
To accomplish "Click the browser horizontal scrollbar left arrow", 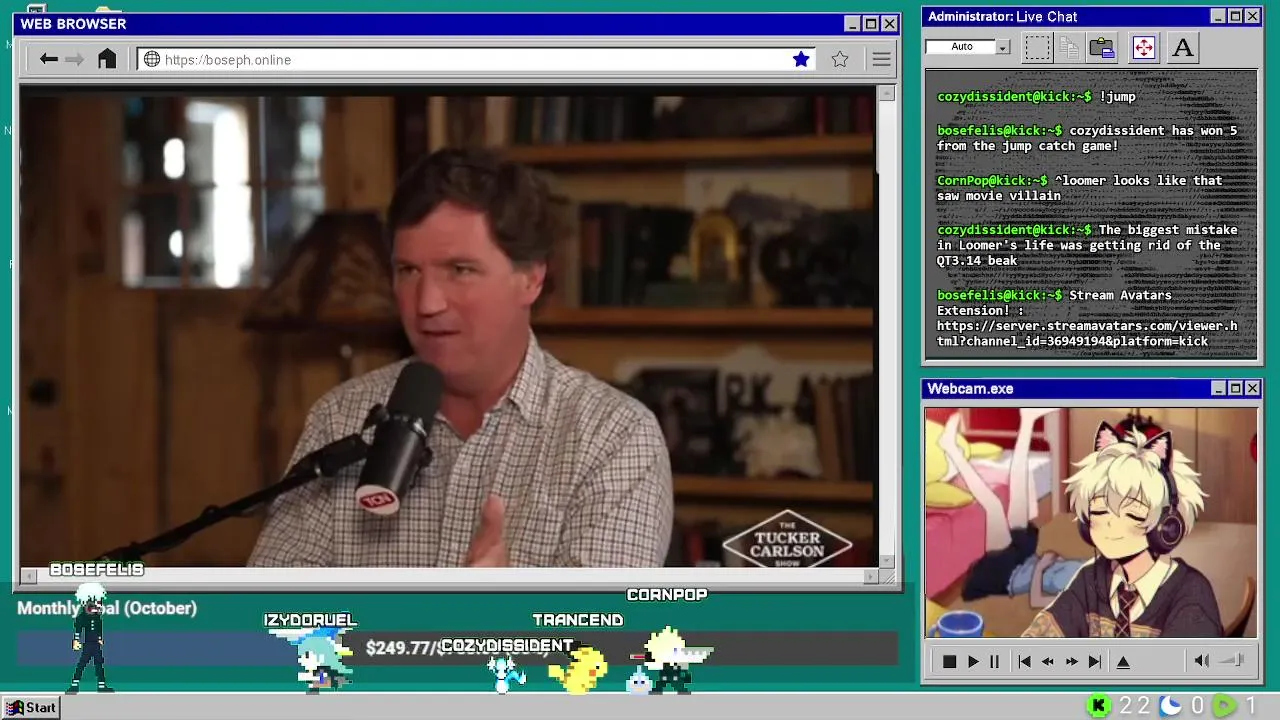I will (28, 576).
